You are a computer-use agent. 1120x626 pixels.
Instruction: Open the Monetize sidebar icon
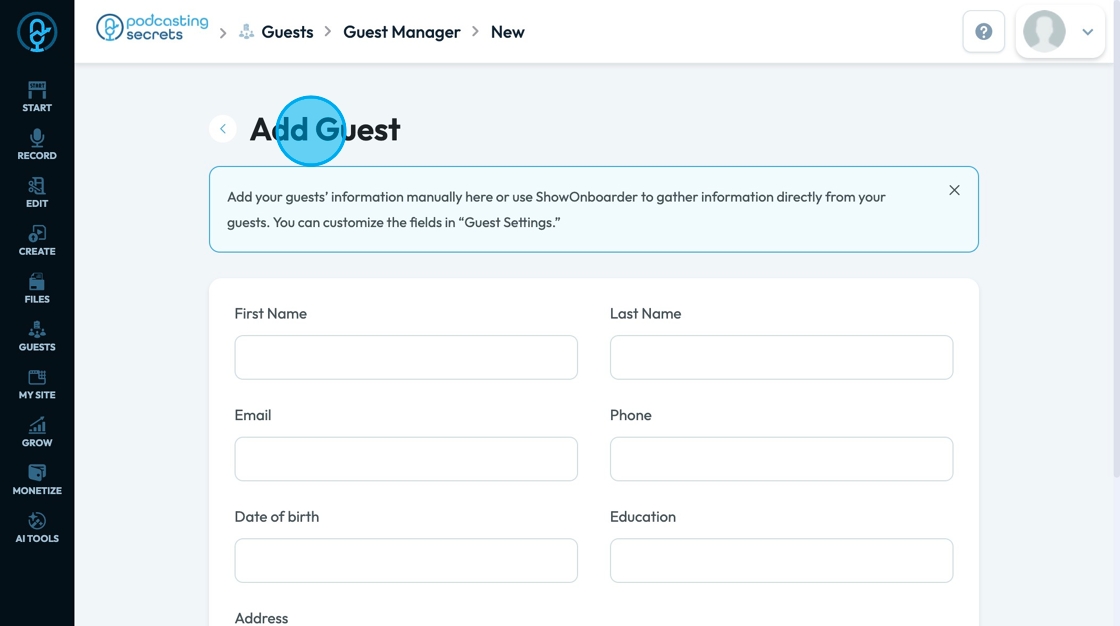pyautogui.click(x=37, y=480)
